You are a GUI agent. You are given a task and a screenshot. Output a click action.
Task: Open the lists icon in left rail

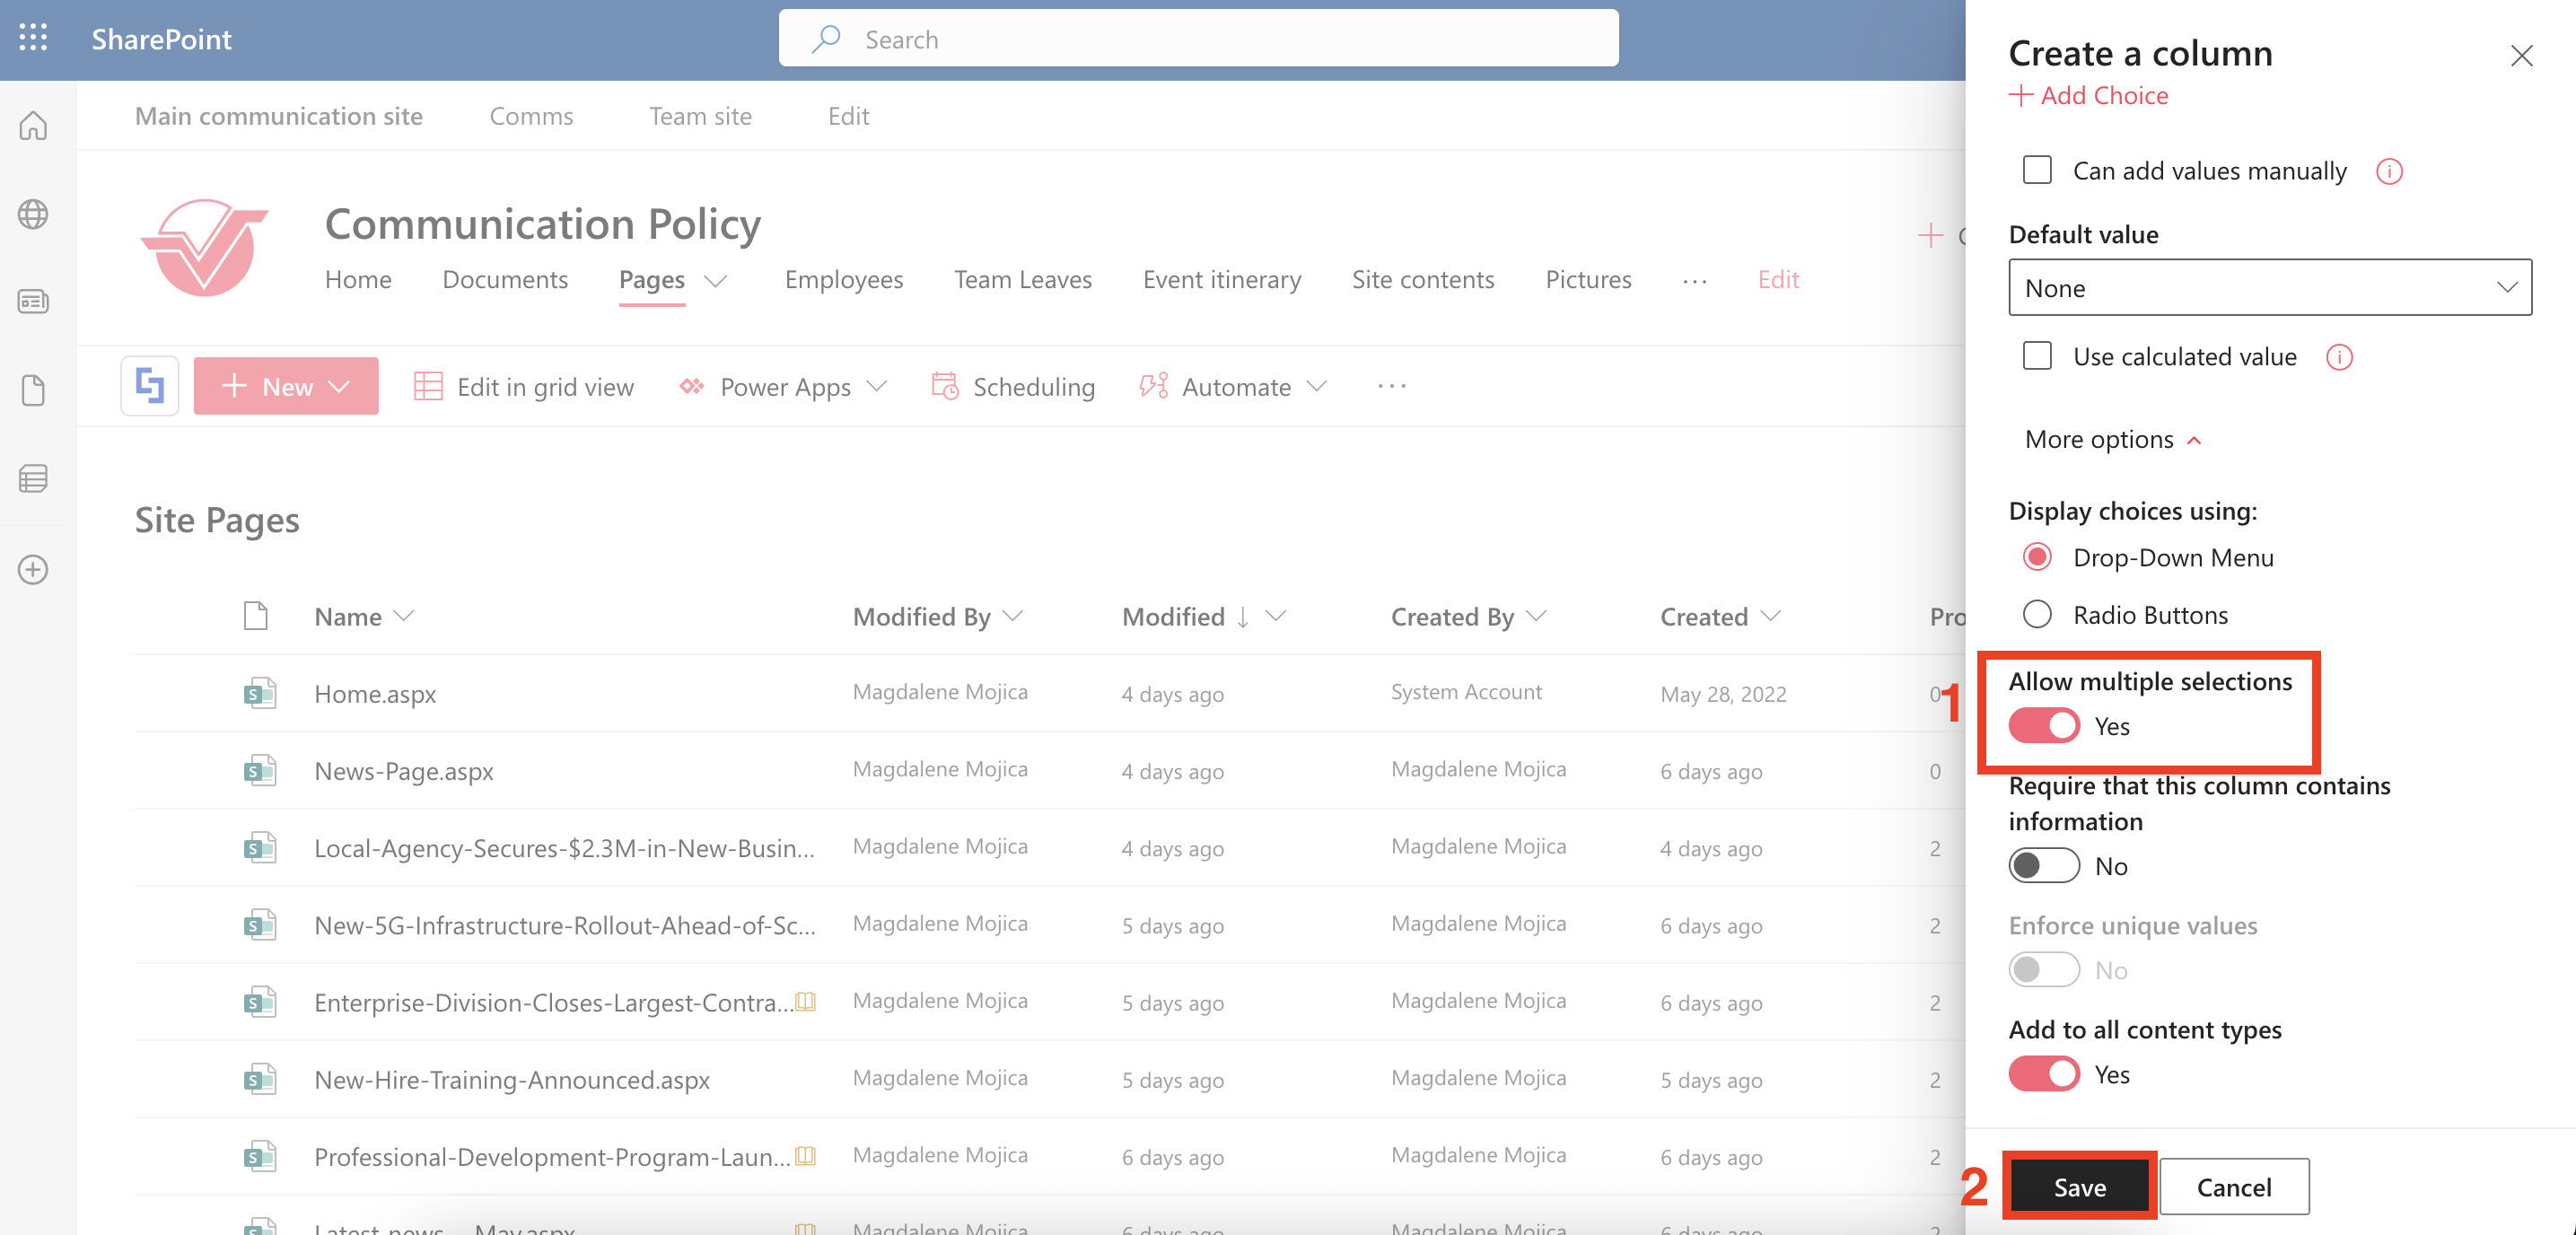coord(33,478)
